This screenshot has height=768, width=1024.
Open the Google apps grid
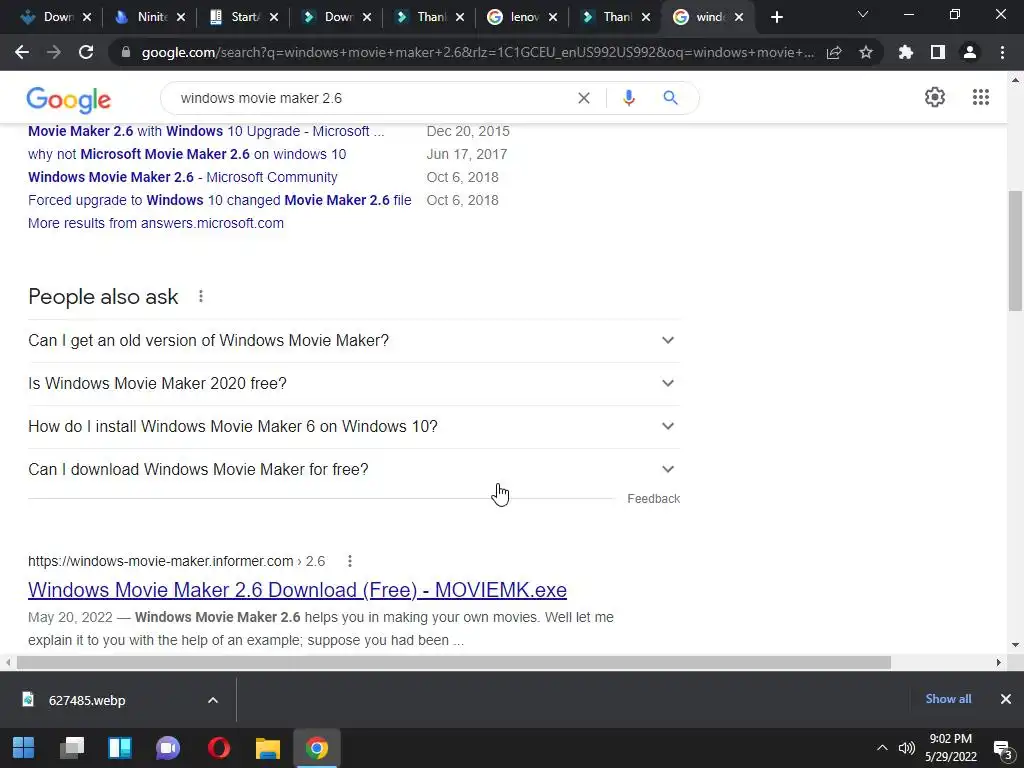click(980, 97)
